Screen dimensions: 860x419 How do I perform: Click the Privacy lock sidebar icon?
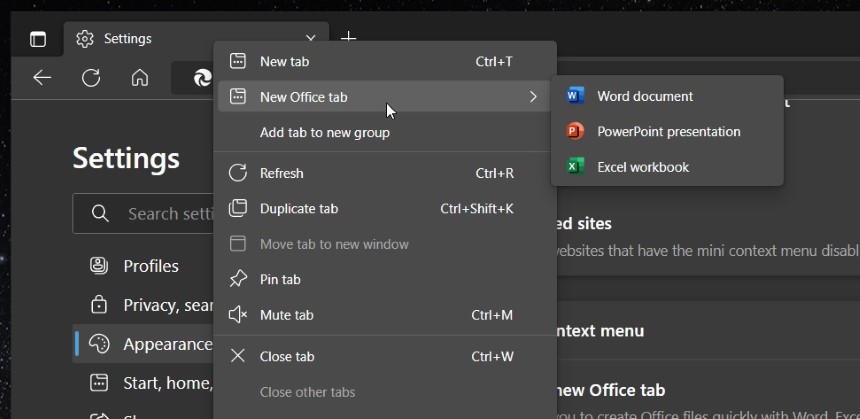point(99,304)
